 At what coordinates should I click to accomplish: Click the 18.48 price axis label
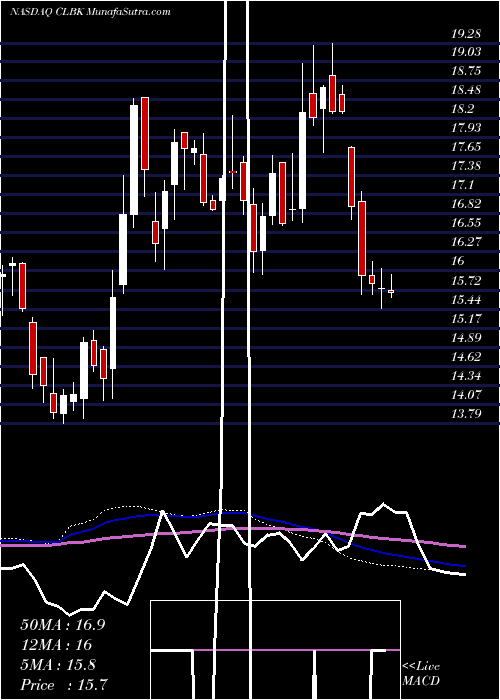click(466, 90)
